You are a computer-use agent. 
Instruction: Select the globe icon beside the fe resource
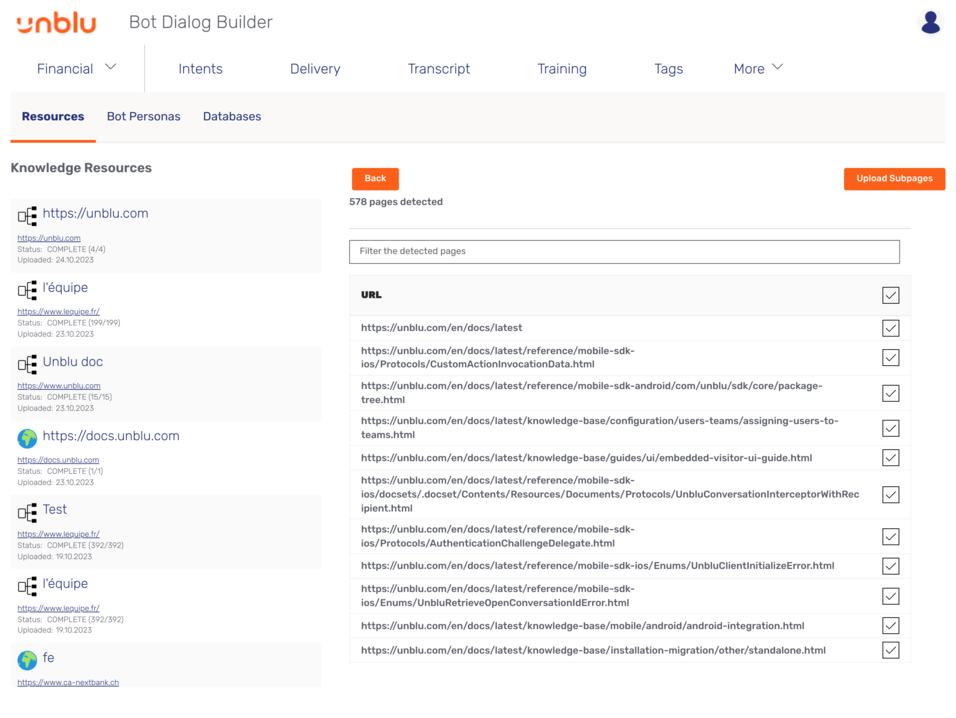[27, 658]
